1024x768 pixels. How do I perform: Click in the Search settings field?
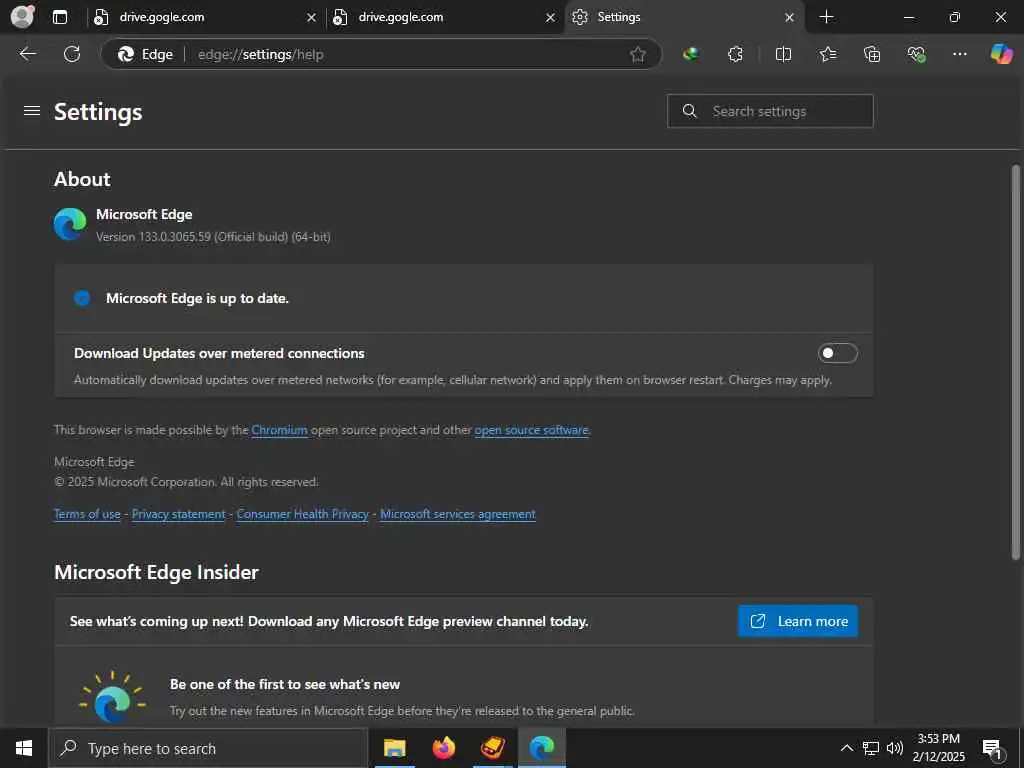(x=770, y=111)
